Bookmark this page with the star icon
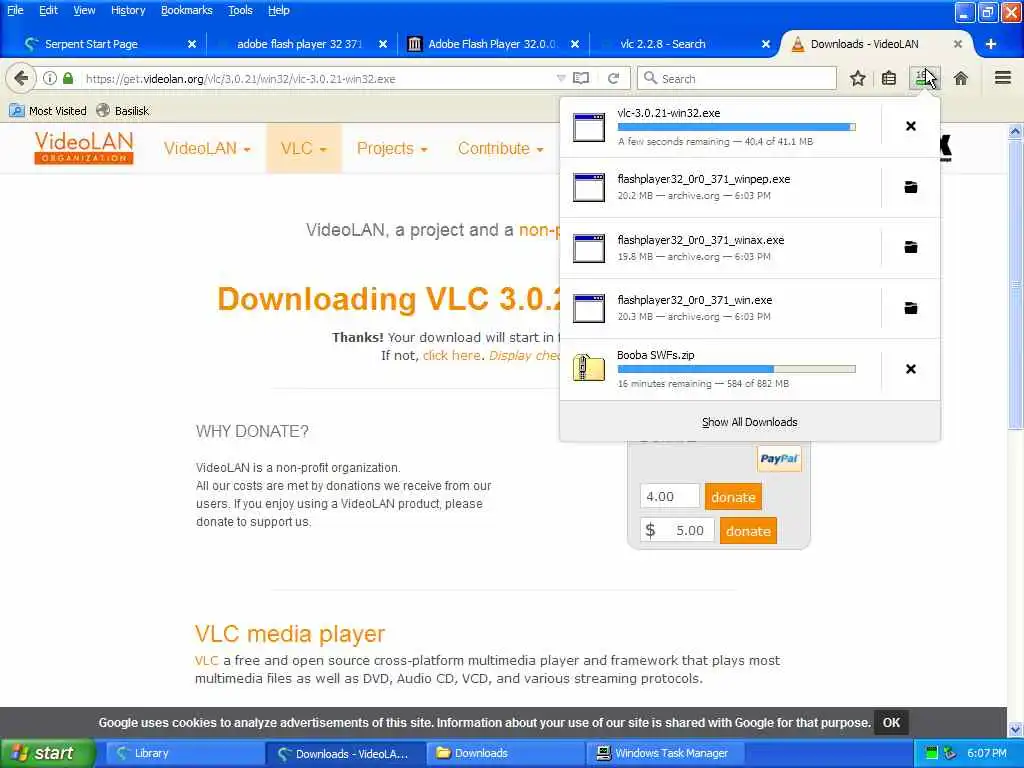 coord(857,78)
